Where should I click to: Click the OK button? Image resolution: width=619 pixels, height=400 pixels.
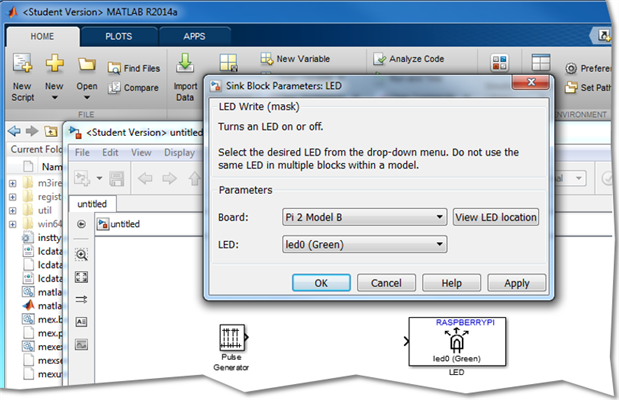[321, 283]
